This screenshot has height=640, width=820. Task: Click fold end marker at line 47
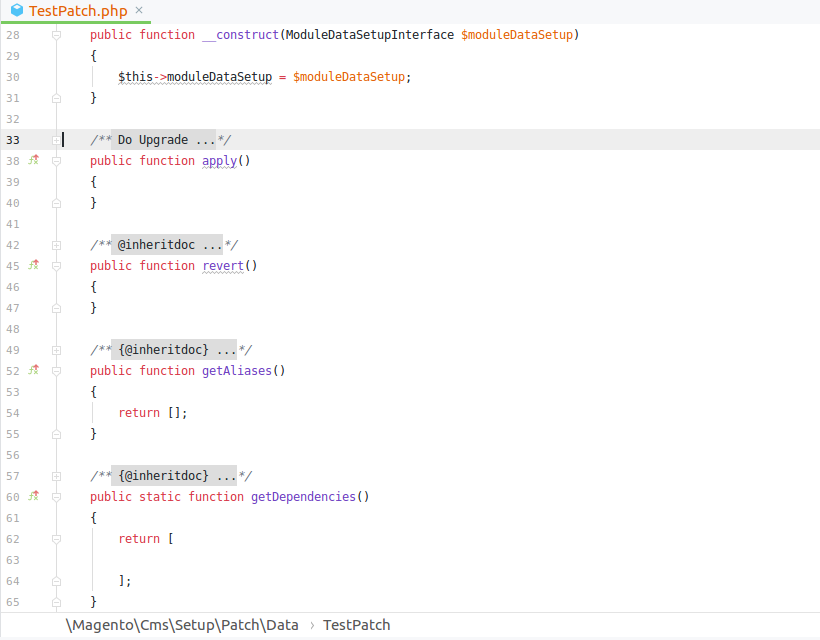pos(56,308)
